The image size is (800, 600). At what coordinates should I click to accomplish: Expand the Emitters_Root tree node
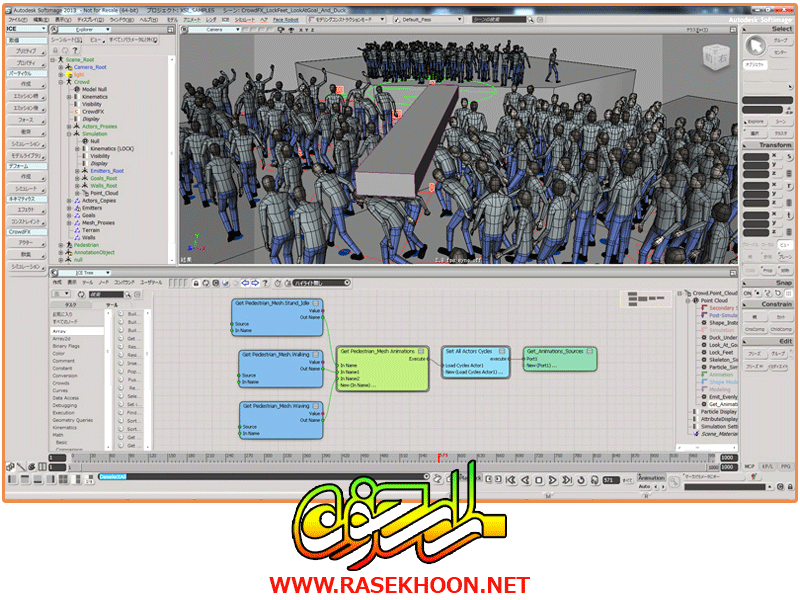click(x=77, y=171)
